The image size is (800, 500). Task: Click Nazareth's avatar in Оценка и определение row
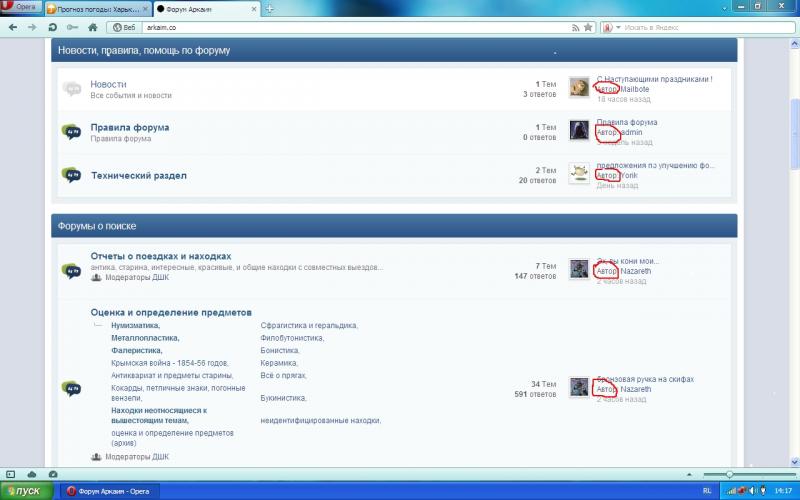(578, 387)
